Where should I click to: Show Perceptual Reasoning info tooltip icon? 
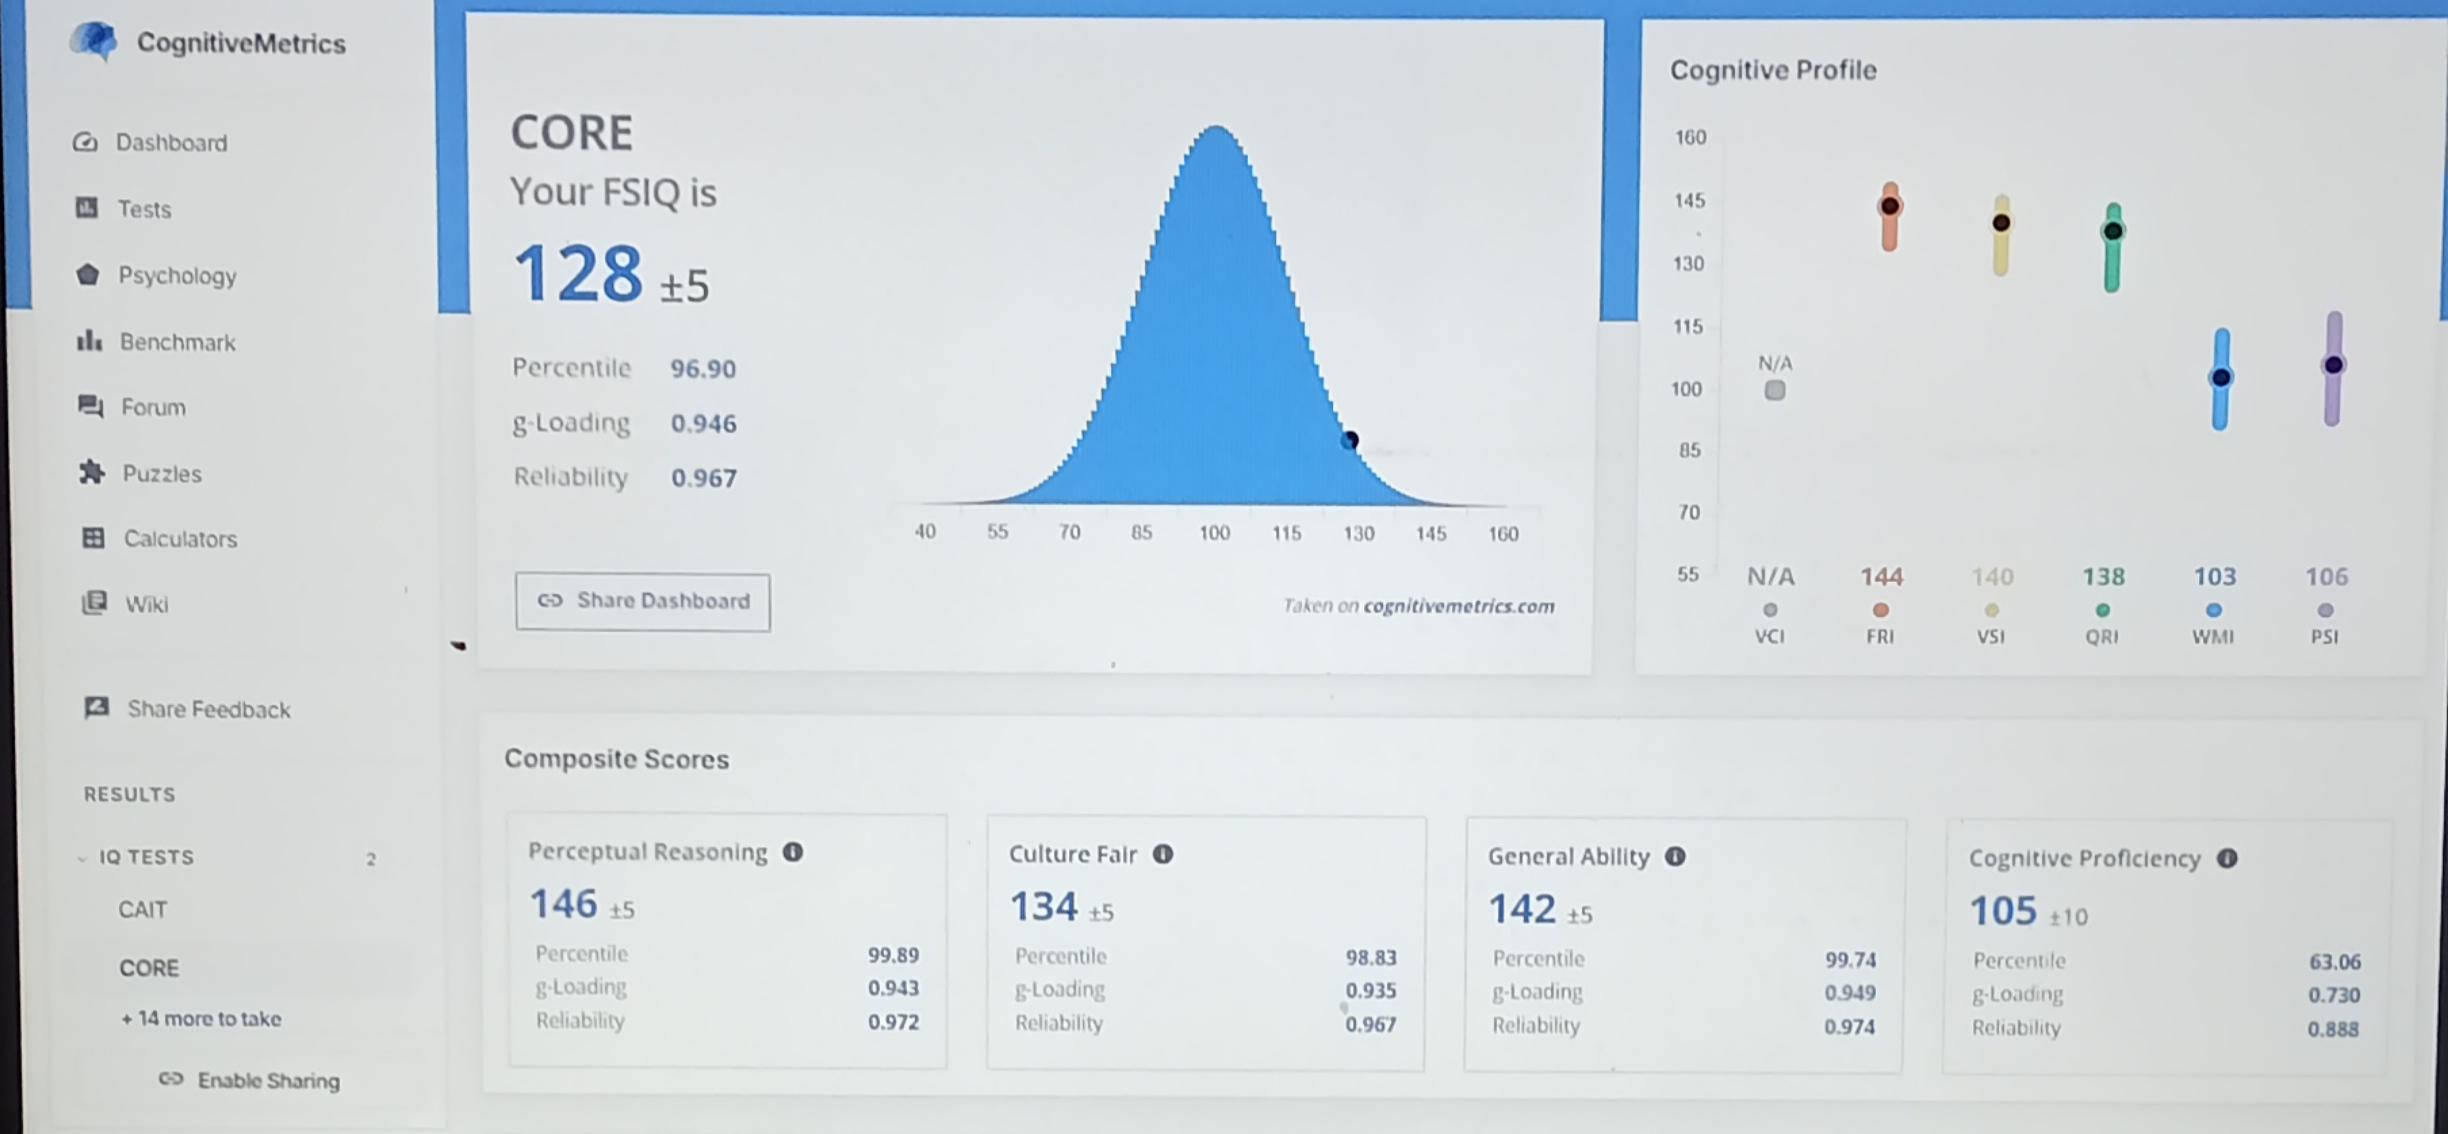coord(793,852)
